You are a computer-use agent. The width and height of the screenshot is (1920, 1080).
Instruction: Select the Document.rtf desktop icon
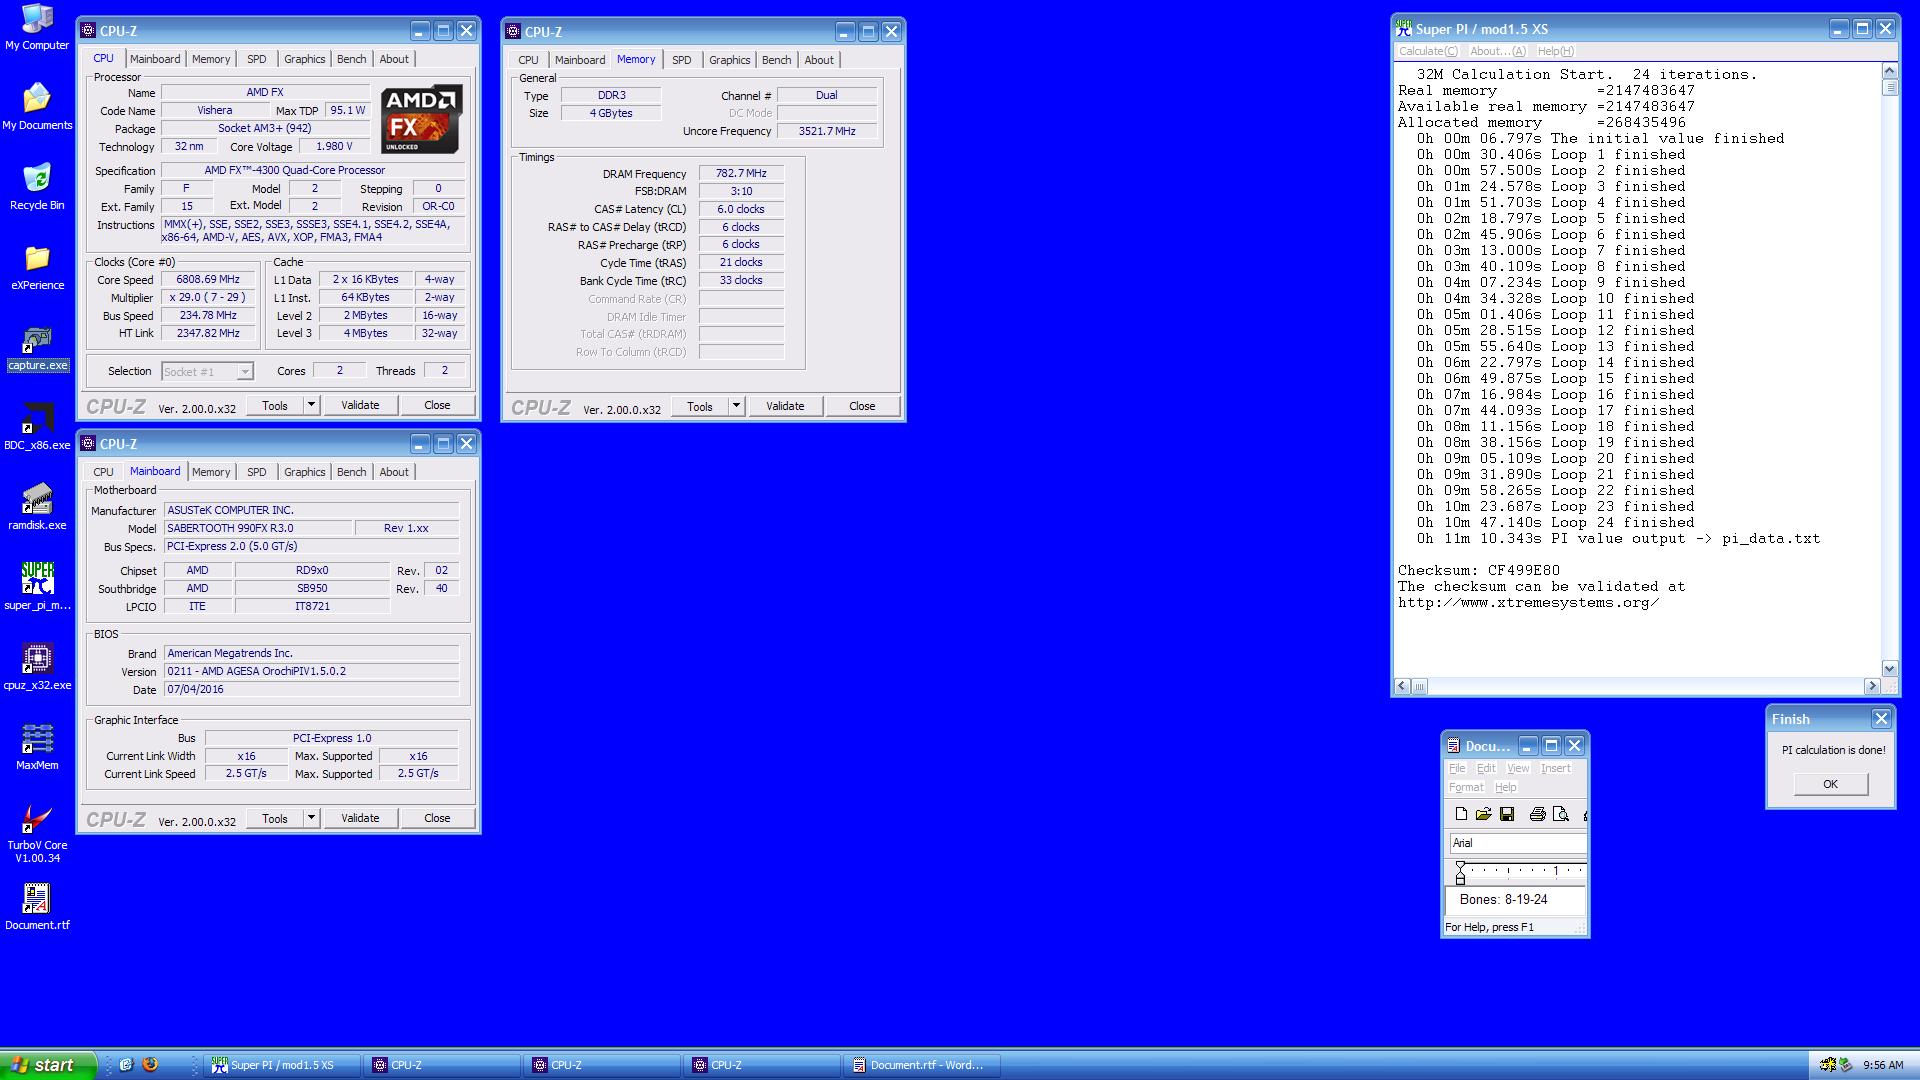37,907
